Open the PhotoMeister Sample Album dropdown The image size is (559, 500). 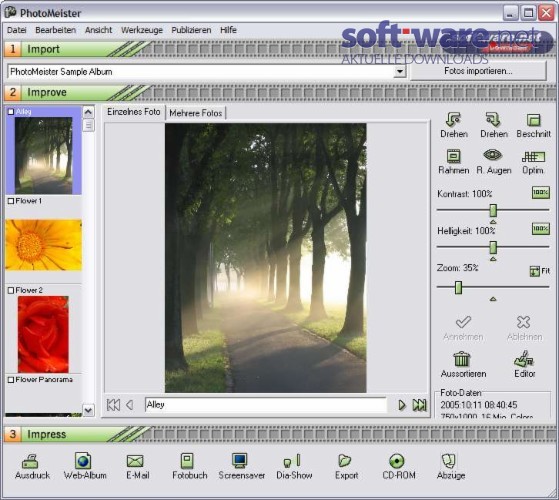(400, 72)
